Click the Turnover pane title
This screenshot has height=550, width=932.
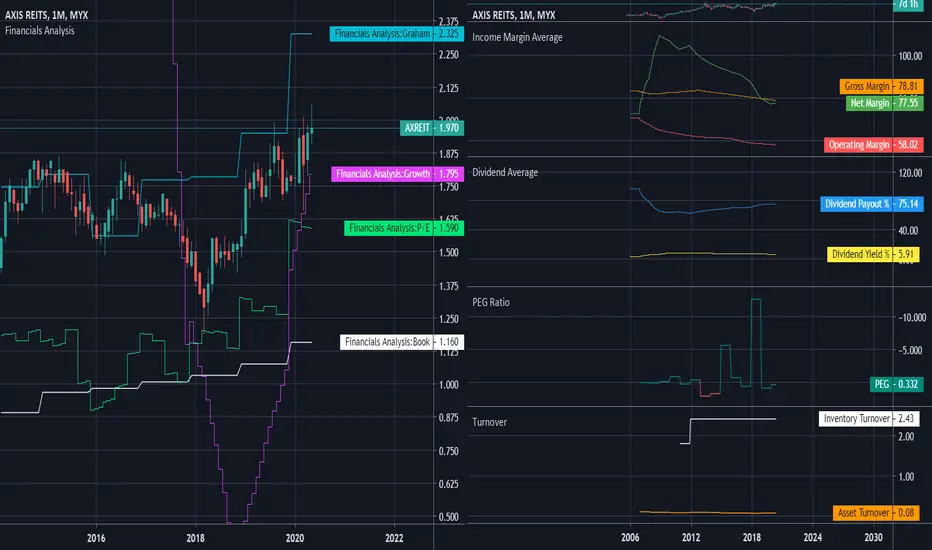489,422
